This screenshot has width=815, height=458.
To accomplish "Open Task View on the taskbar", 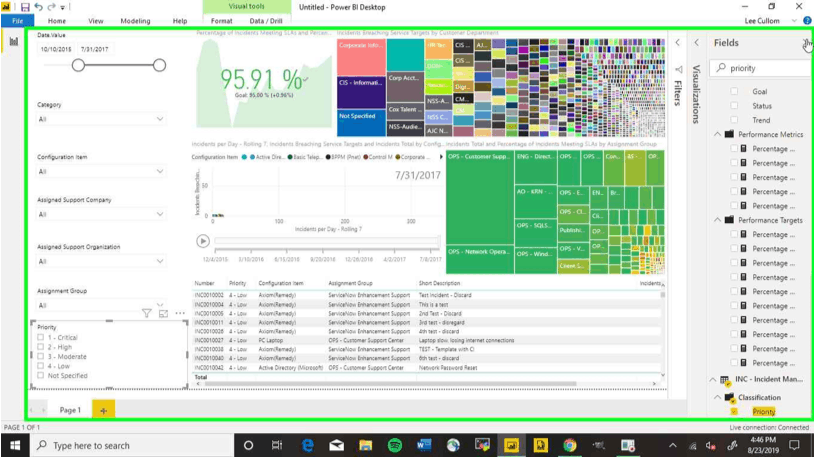I will pos(277,446).
